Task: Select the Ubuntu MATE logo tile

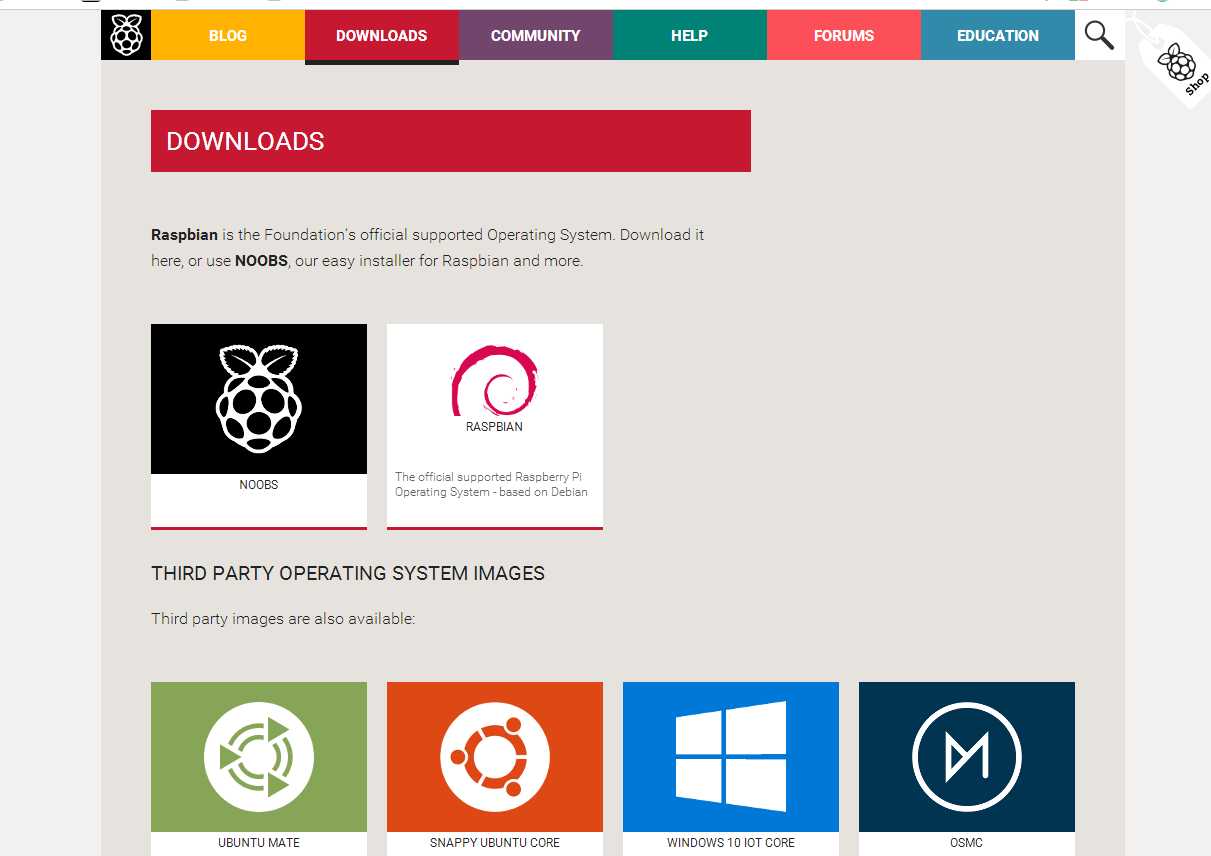Action: tap(259, 757)
